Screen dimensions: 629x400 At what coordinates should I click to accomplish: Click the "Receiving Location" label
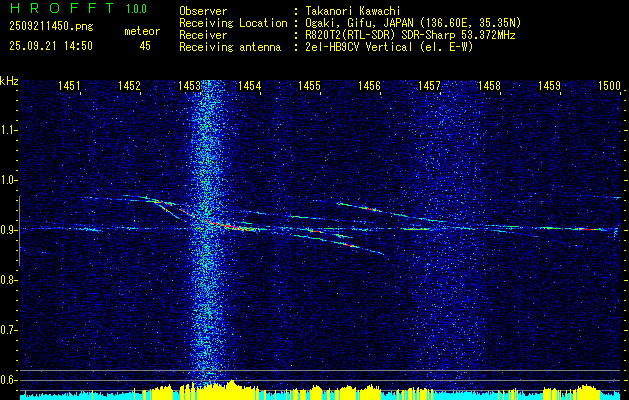click(x=233, y=23)
